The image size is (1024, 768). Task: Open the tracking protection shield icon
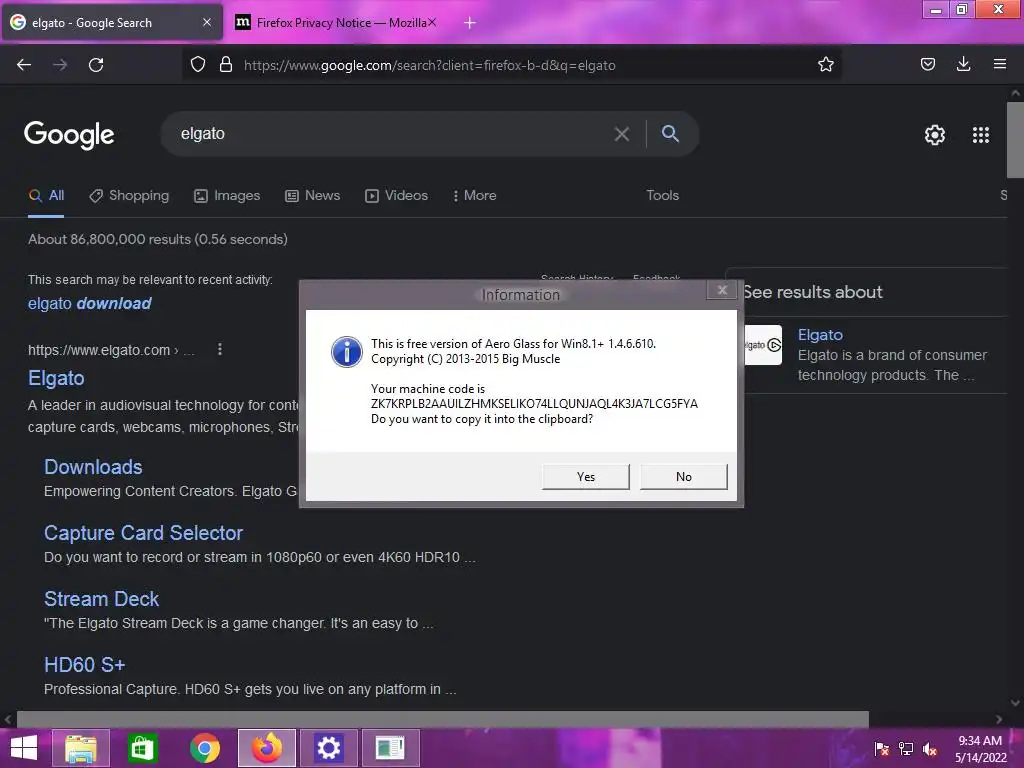[x=198, y=64]
